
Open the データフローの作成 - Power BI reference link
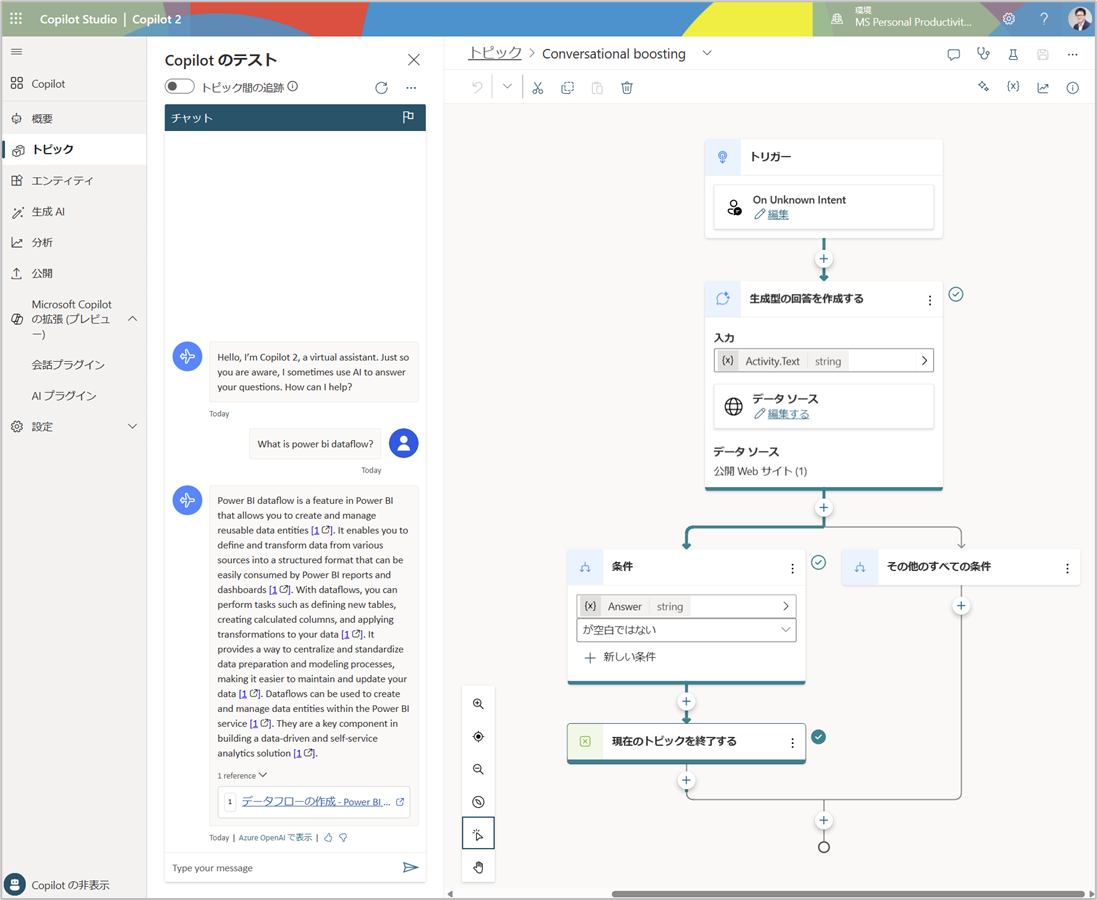point(316,801)
